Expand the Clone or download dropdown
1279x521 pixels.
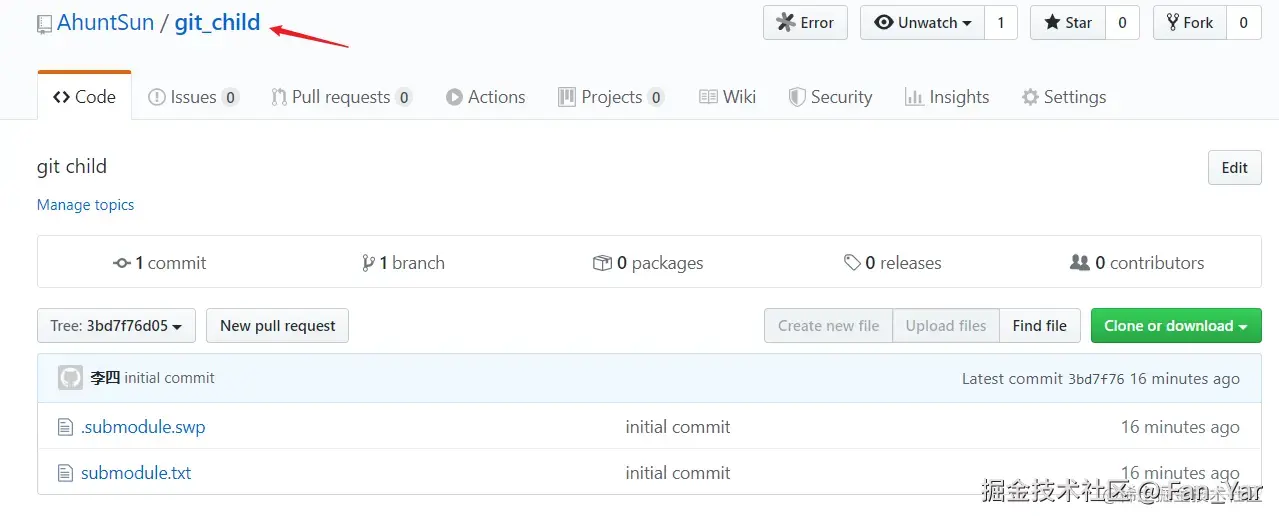[1175, 326]
